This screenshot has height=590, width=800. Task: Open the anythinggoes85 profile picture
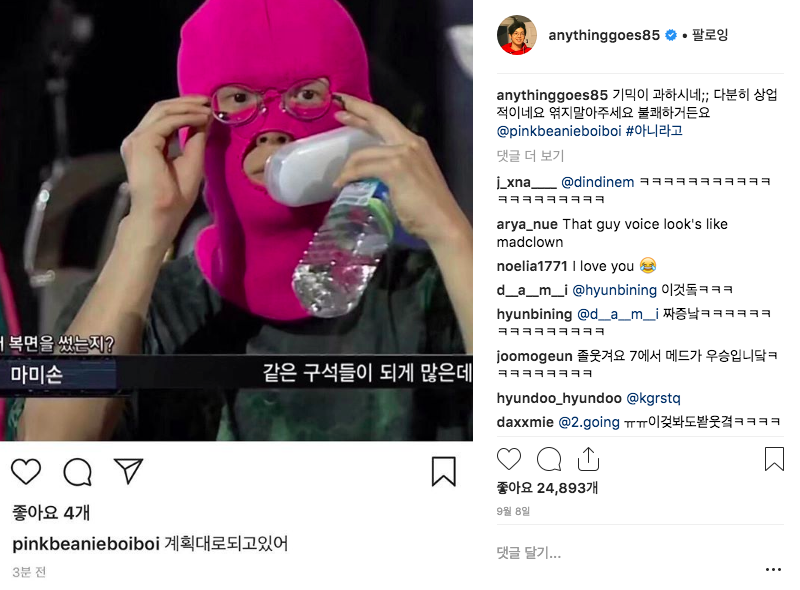coord(517,35)
